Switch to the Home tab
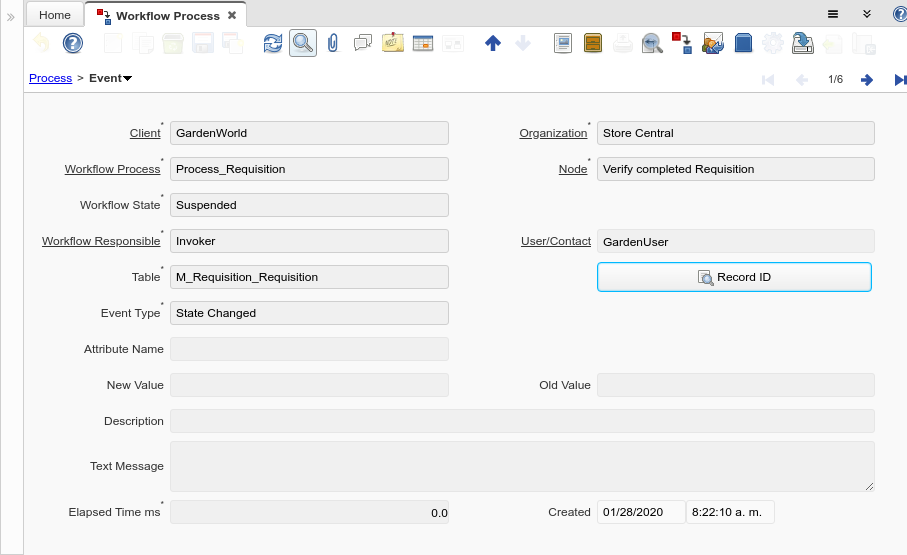The image size is (907, 555). coord(55,15)
